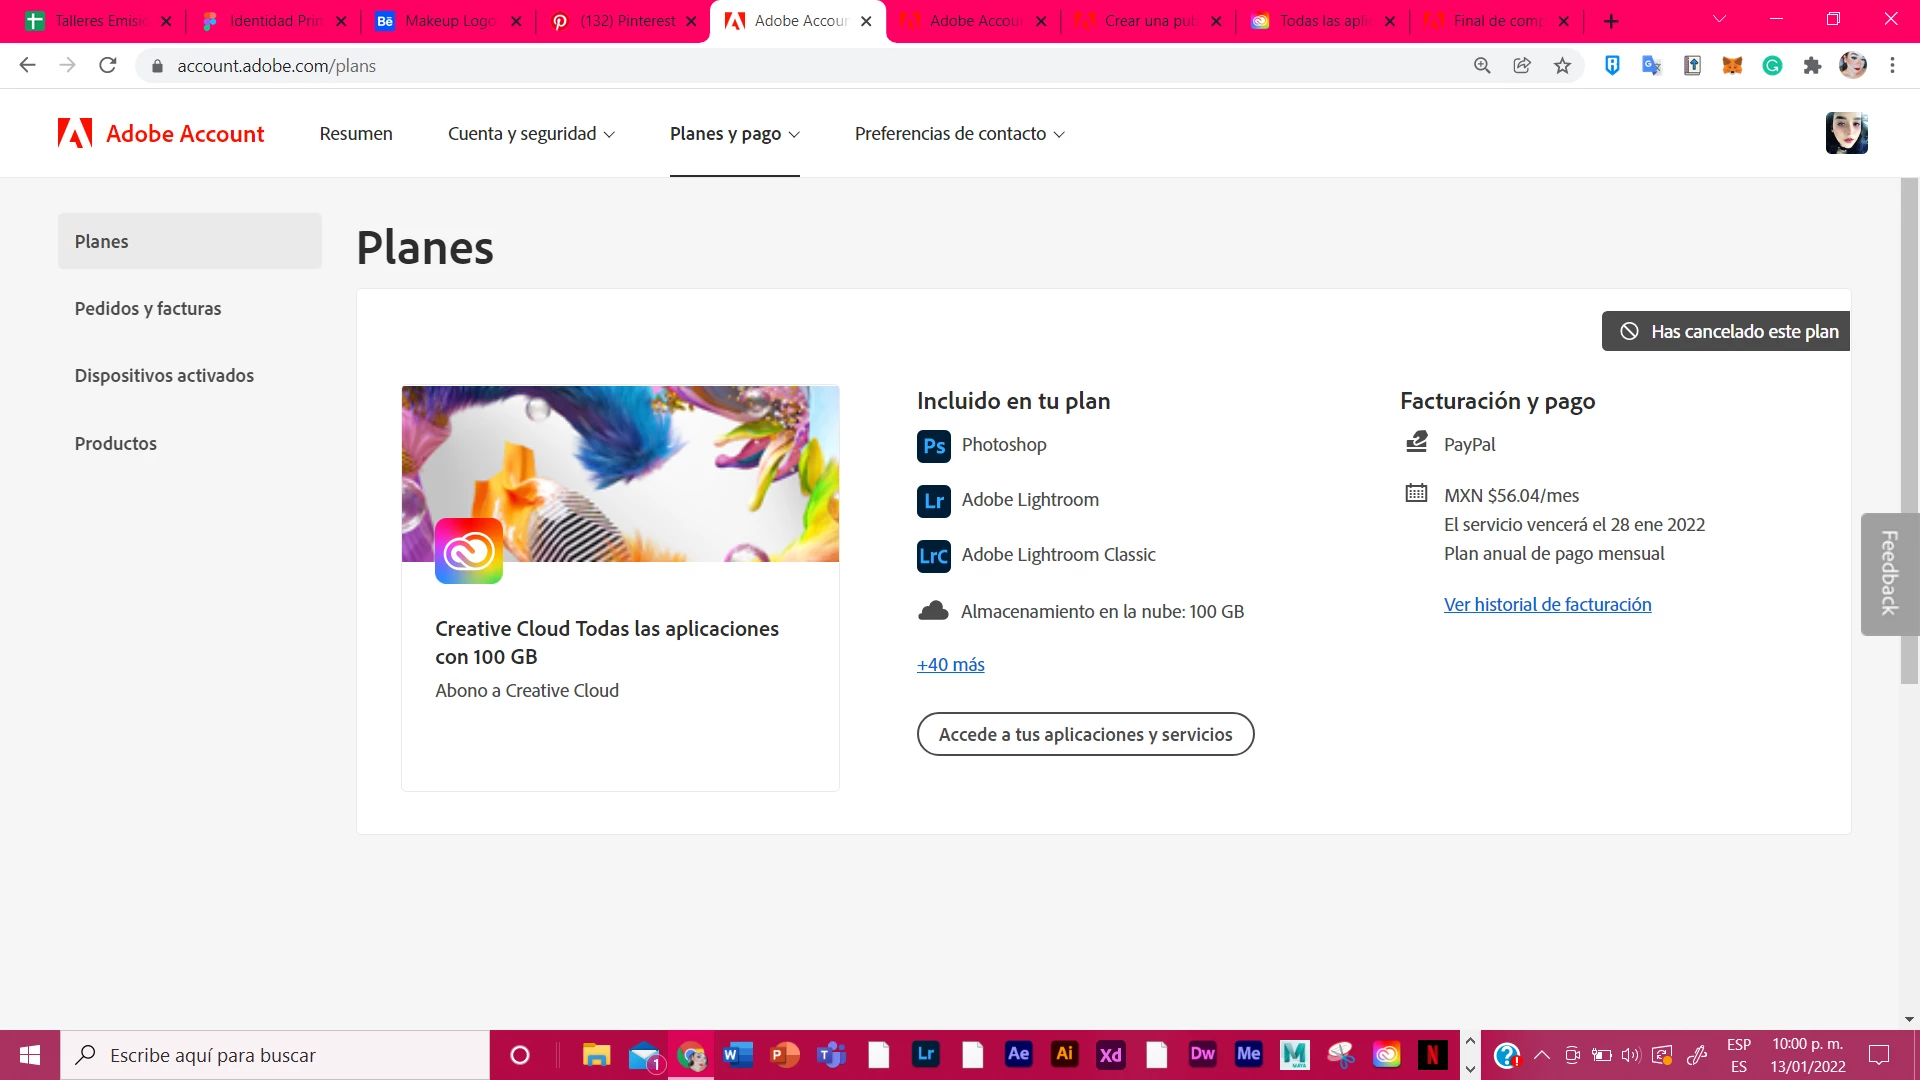Switch to 'Crear una pub' tab
This screenshot has width=1920, height=1080.
1147,21
